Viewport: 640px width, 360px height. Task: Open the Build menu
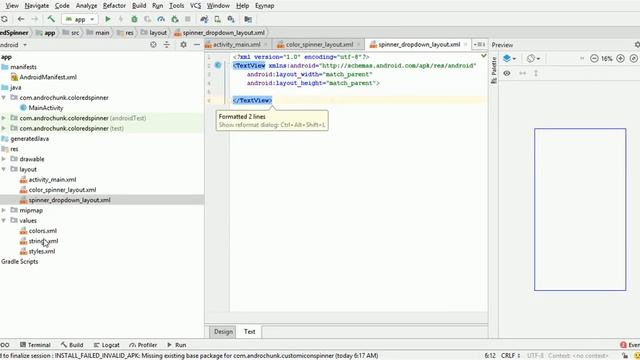pyautogui.click(x=139, y=6)
